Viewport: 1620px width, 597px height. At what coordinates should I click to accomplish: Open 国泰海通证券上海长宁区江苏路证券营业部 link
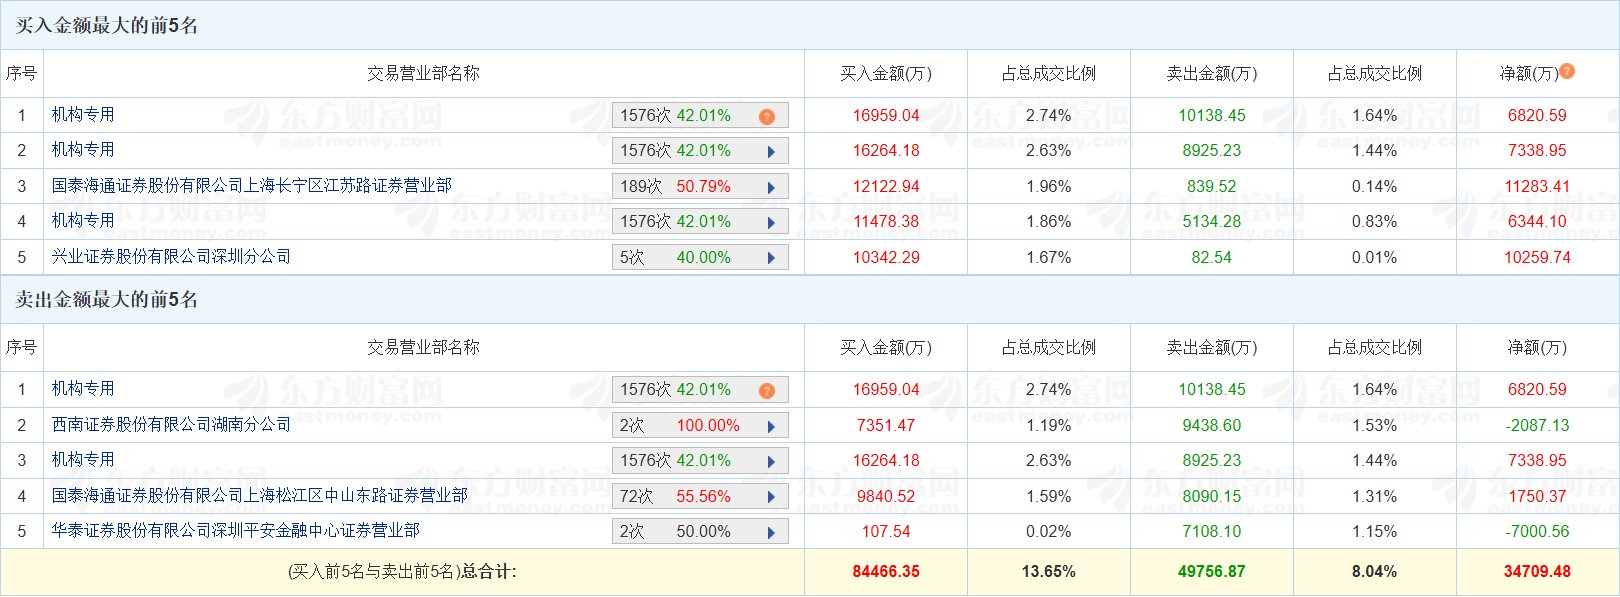coord(251,186)
